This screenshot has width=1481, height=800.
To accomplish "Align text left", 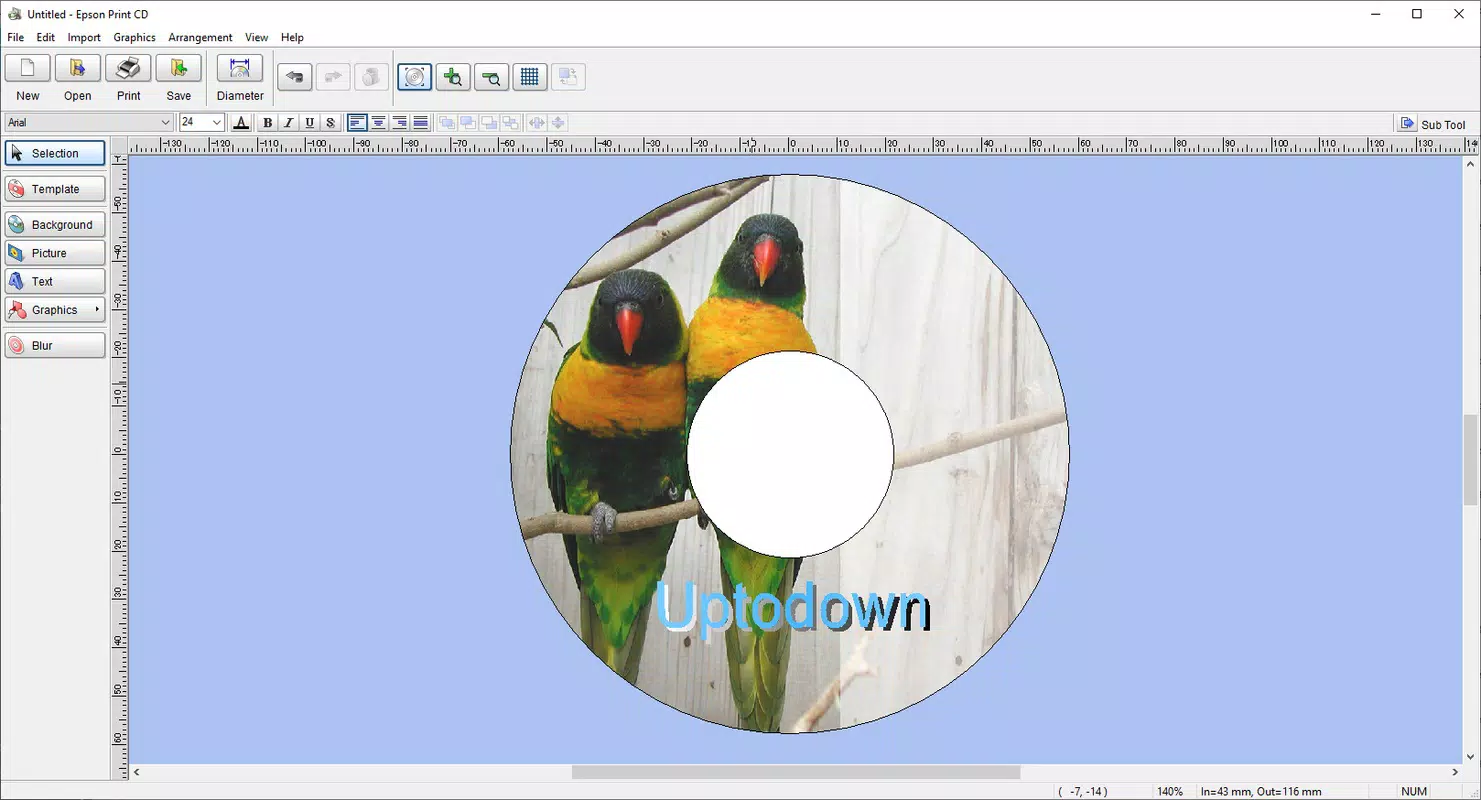I will click(357, 123).
